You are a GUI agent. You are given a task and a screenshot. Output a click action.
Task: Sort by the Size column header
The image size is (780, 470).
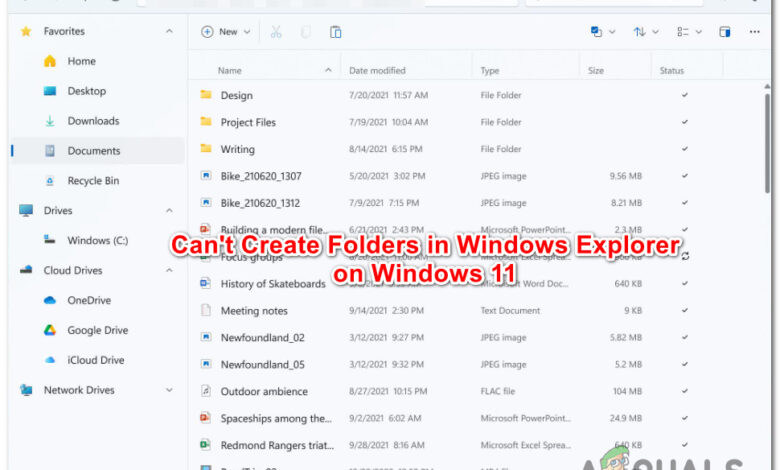595,71
